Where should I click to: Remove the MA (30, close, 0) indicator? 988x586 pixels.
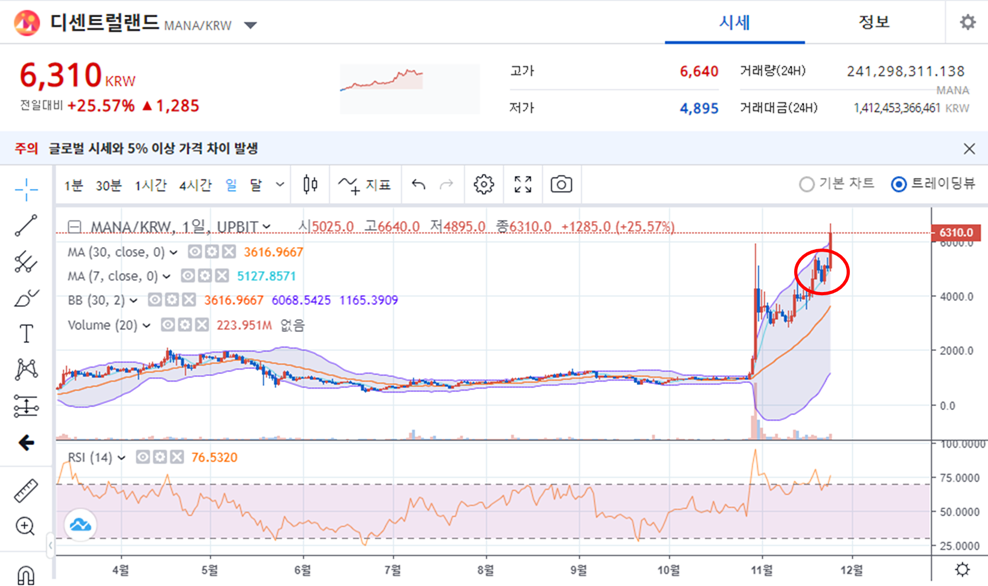(228, 252)
